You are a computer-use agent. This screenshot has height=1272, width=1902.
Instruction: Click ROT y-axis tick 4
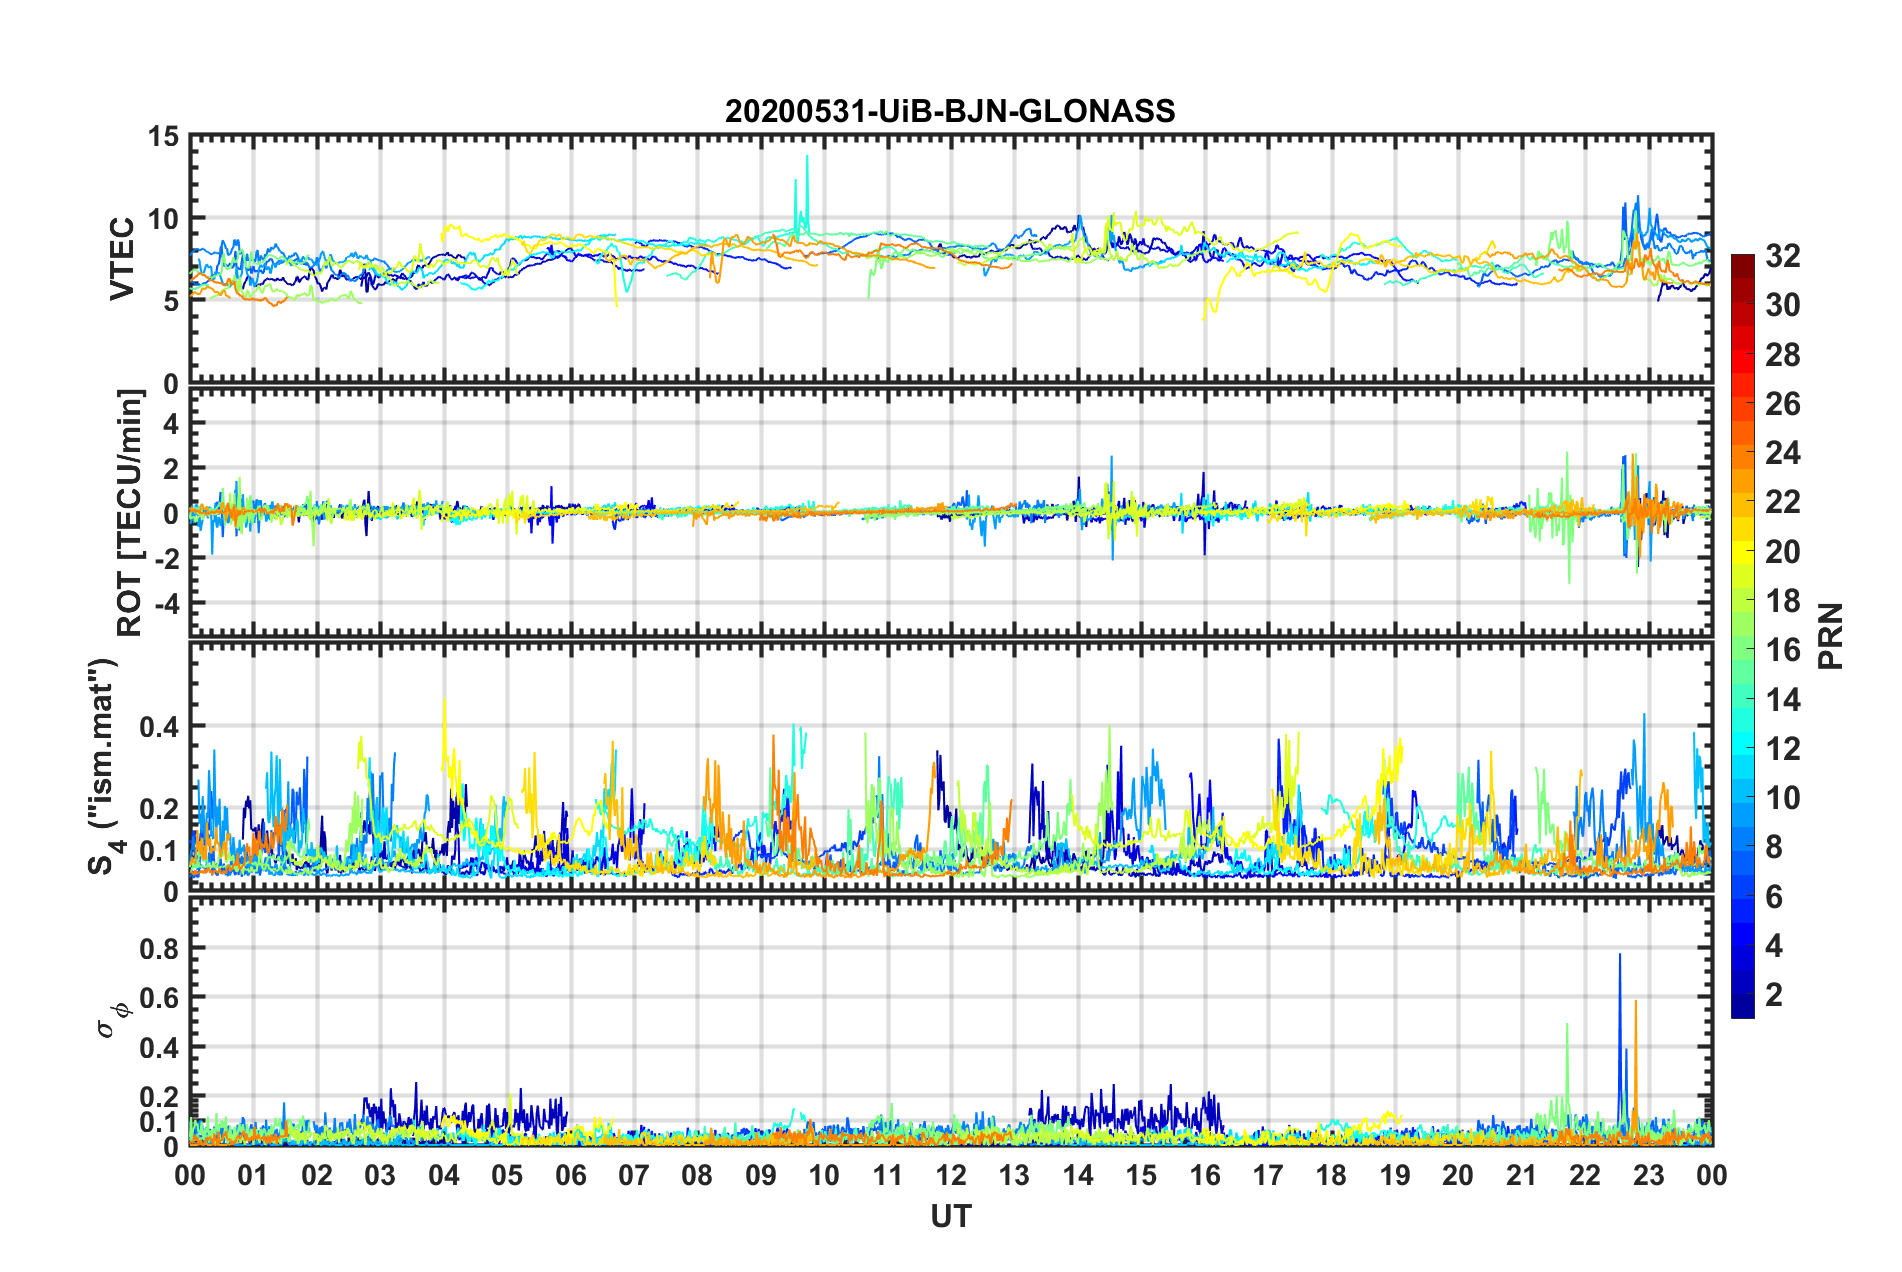tap(171, 424)
